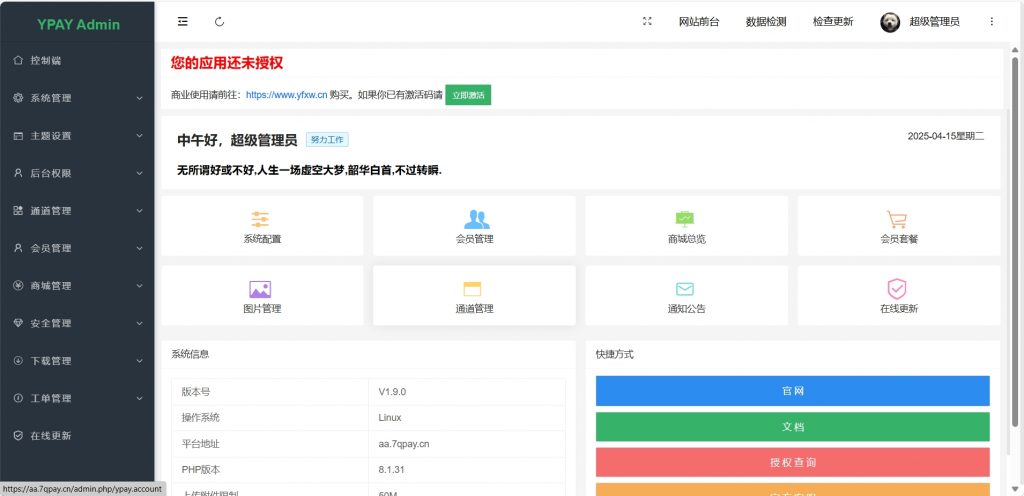1024x496 pixels.
Task: Expand 主题设置 submenu chevron
Action: tap(139, 136)
